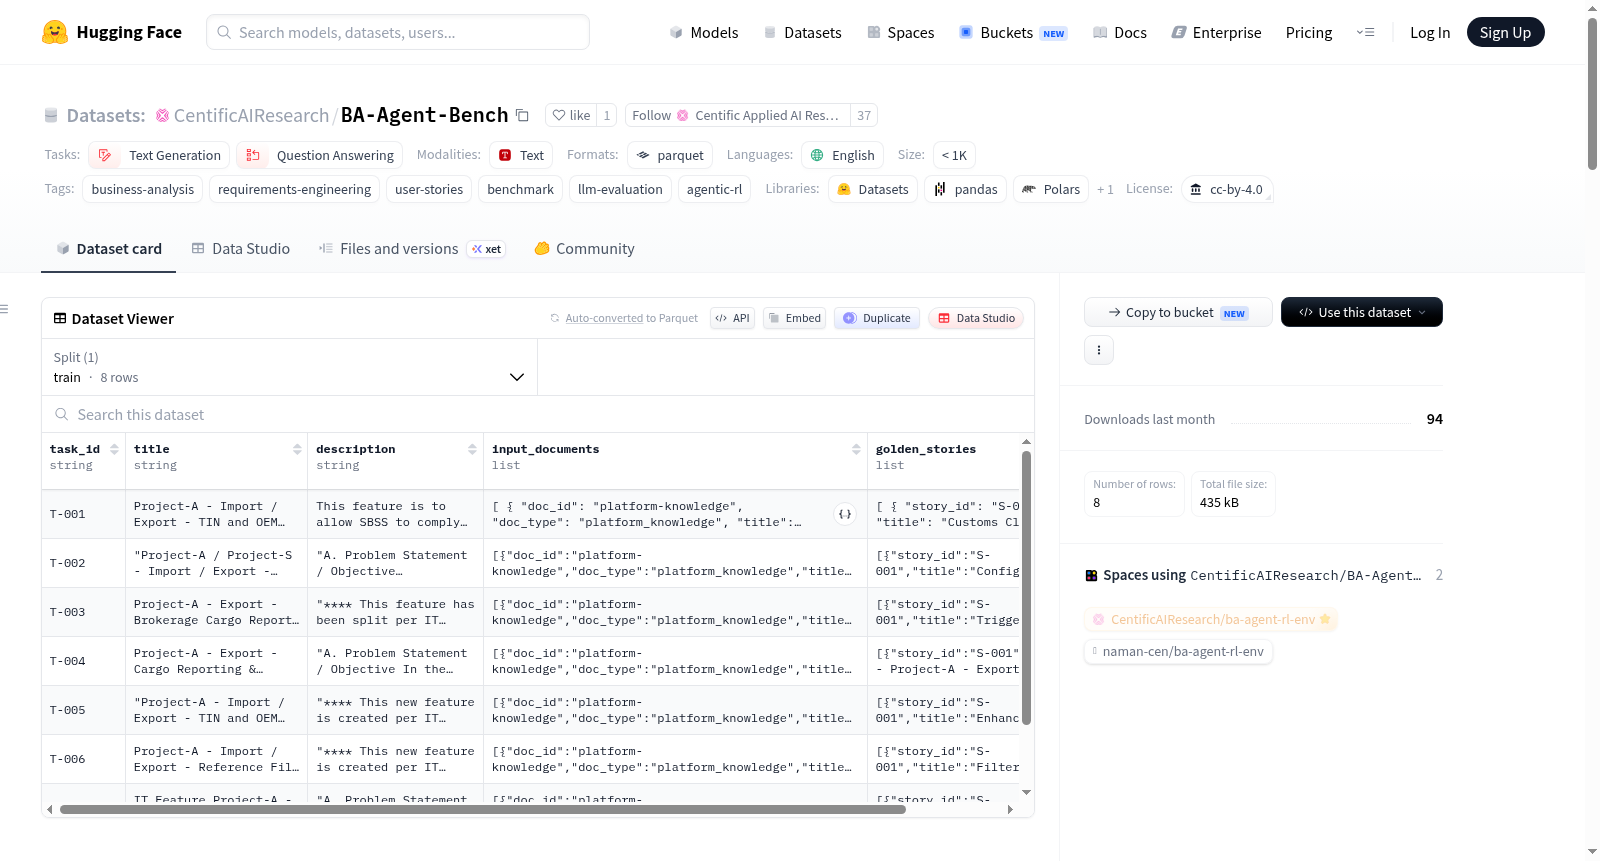The width and height of the screenshot is (1600, 861).
Task: Switch to the Dataset card tab
Action: click(109, 249)
